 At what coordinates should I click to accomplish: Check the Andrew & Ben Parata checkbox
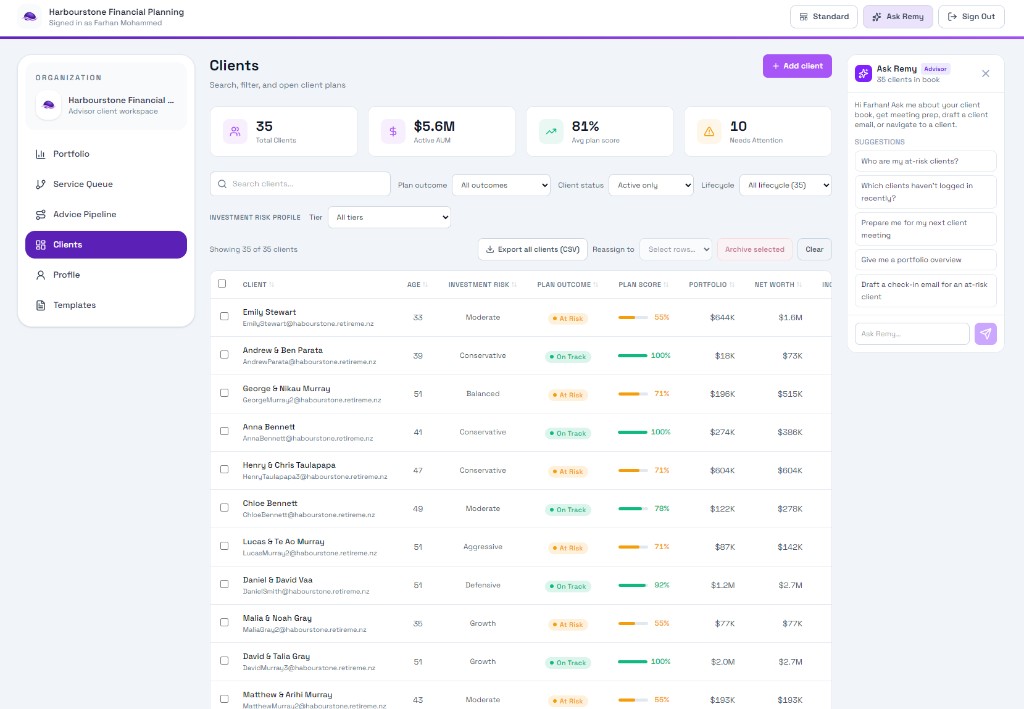224,354
